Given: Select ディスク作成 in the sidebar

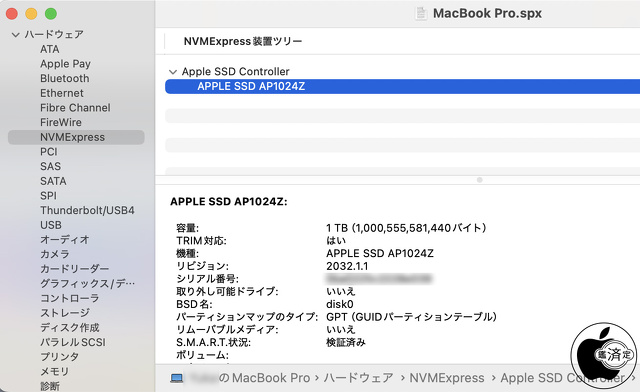Looking at the screenshot, I should click(69, 327).
